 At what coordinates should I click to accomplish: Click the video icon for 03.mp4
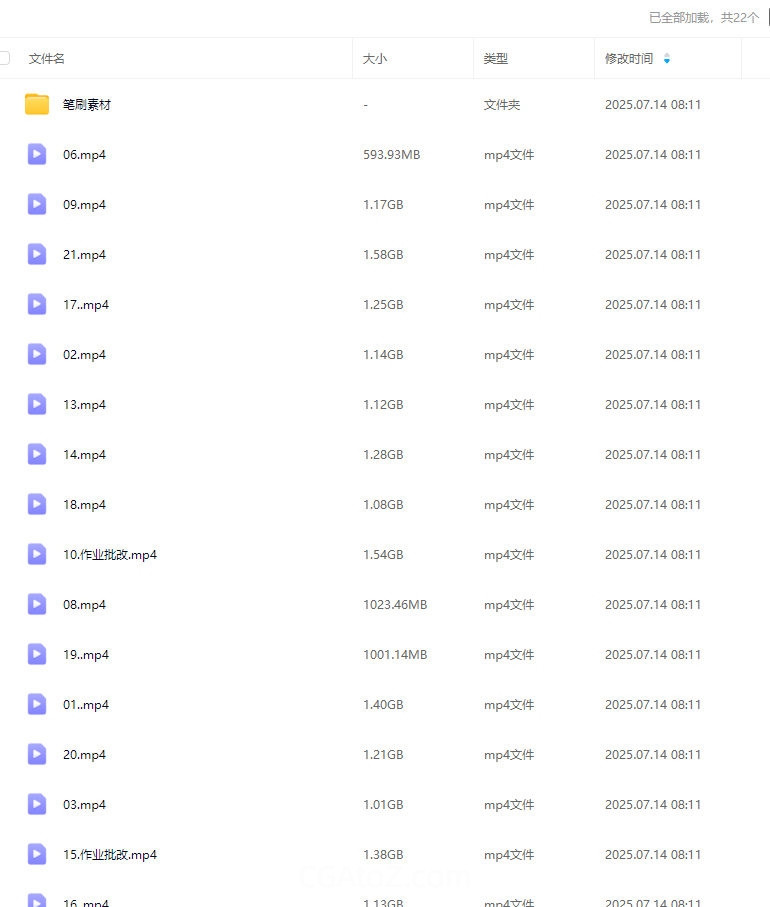click(37, 804)
